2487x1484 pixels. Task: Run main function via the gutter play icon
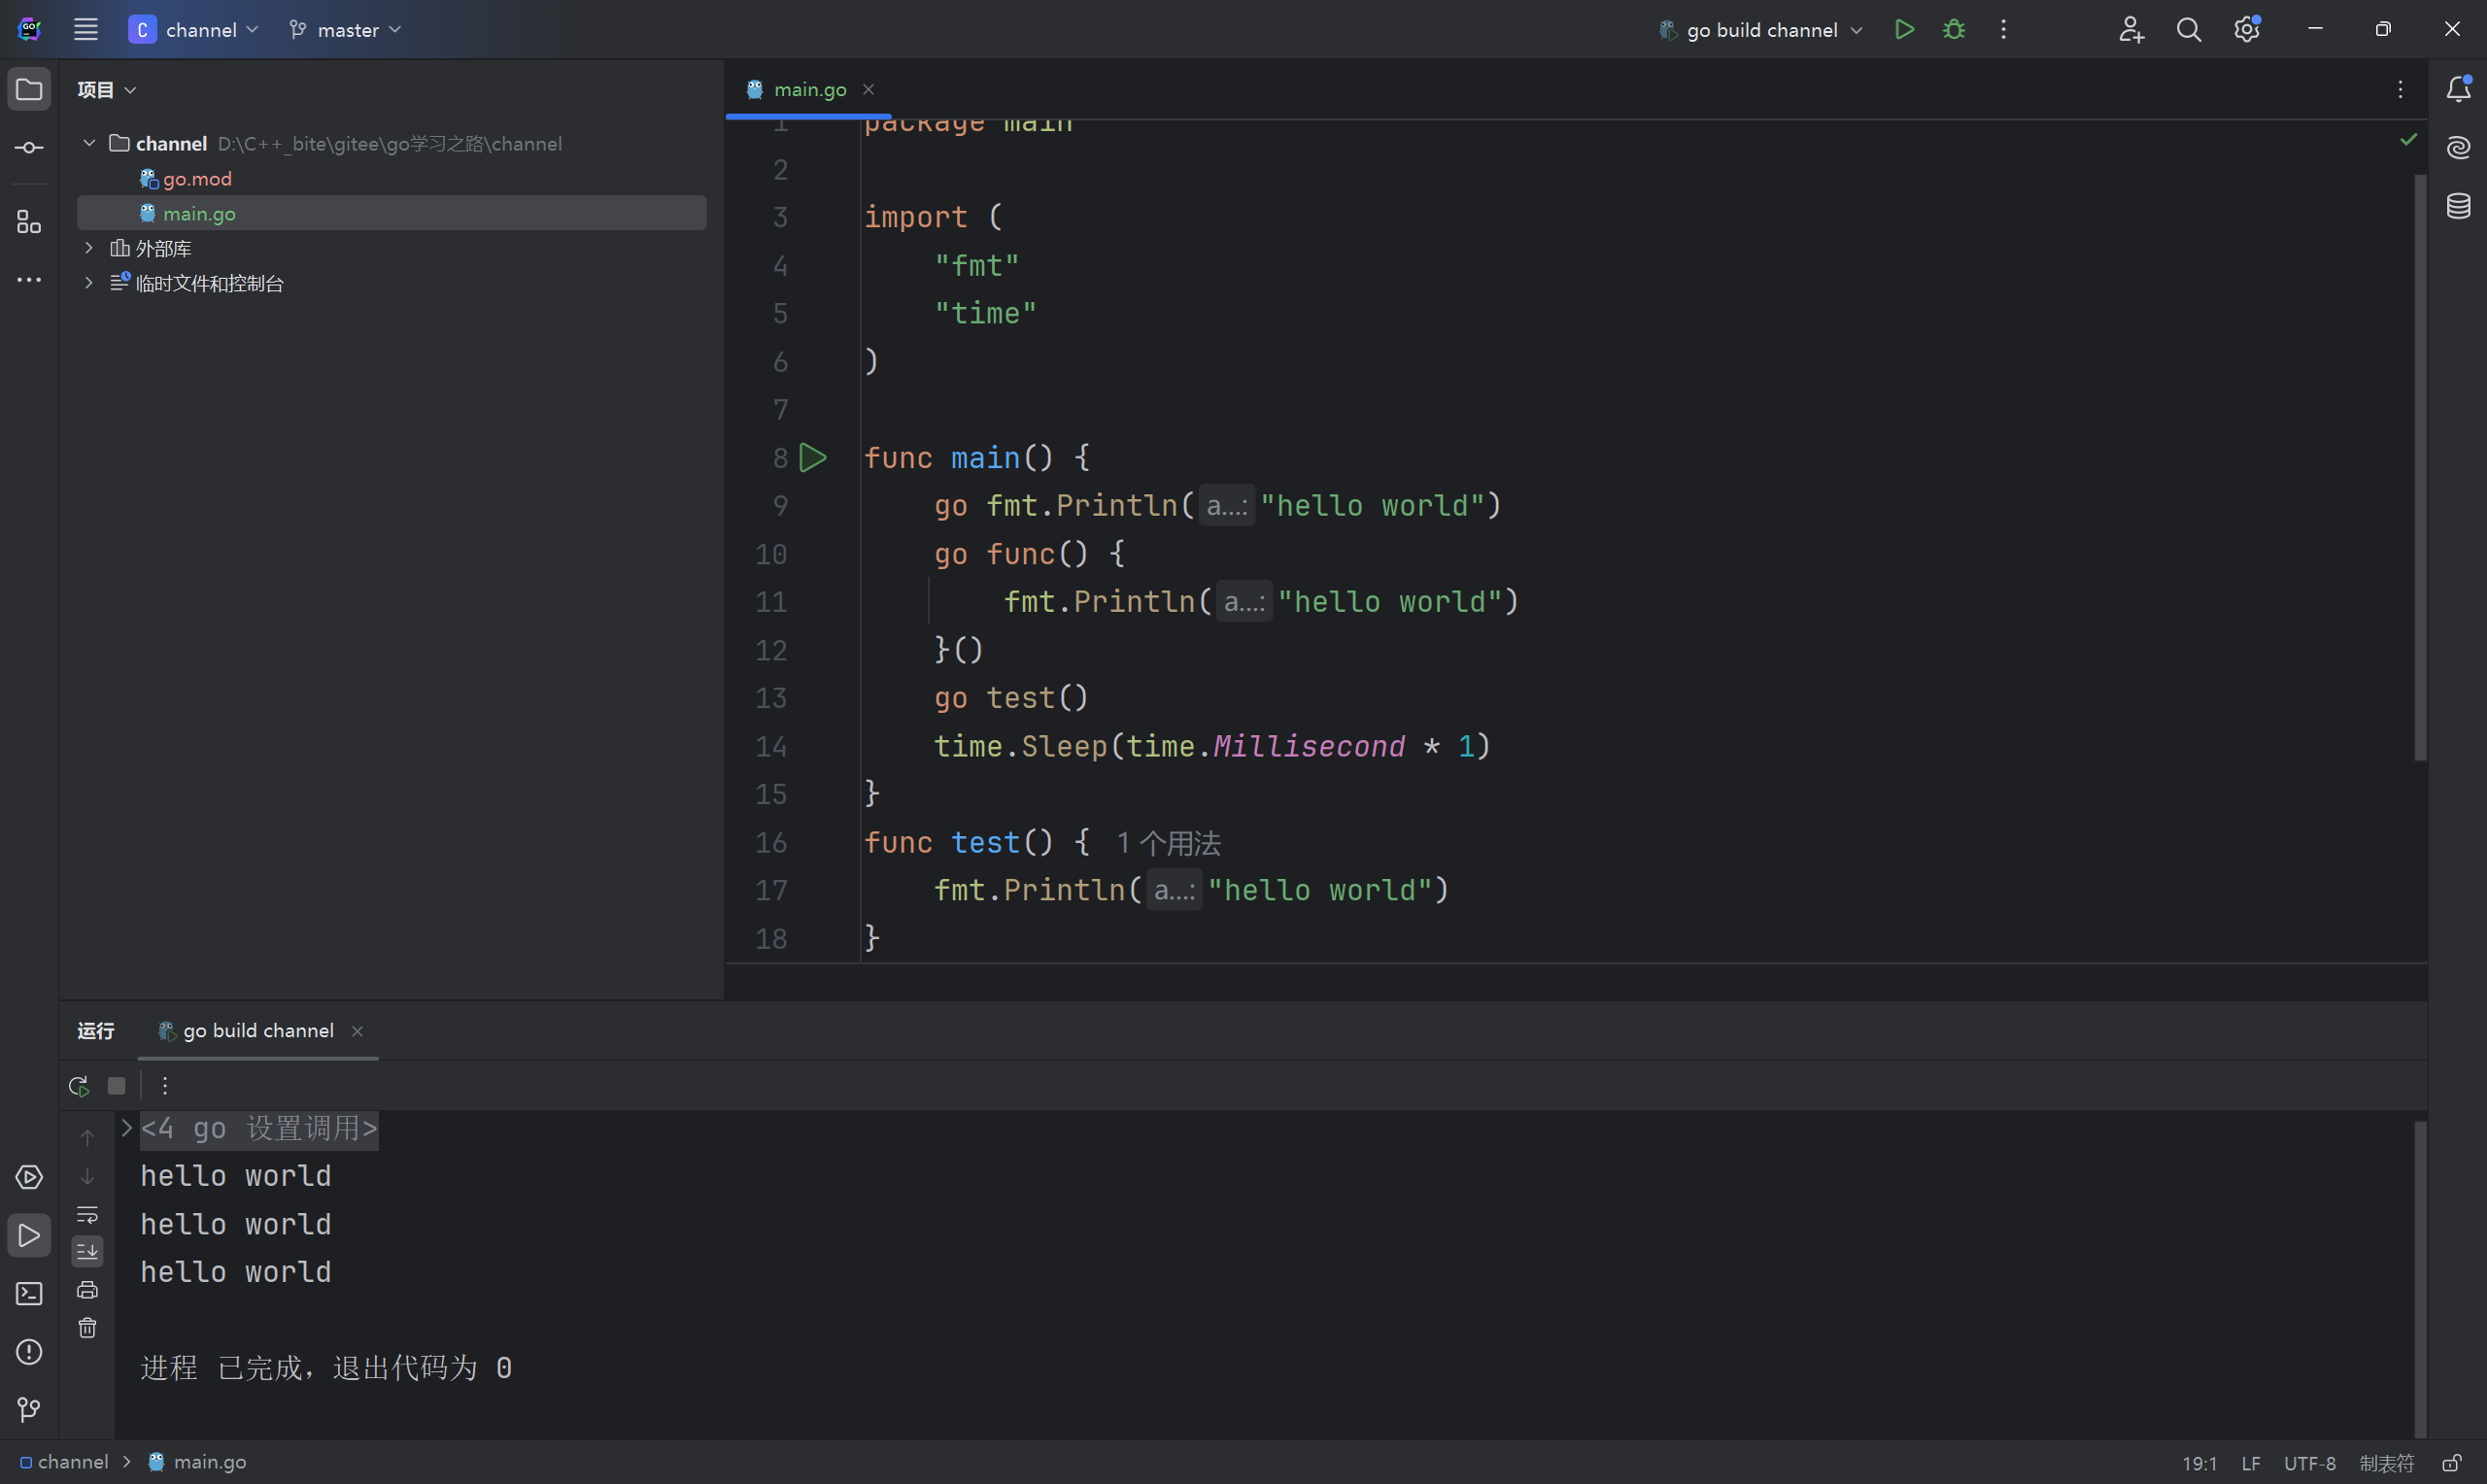coord(813,458)
